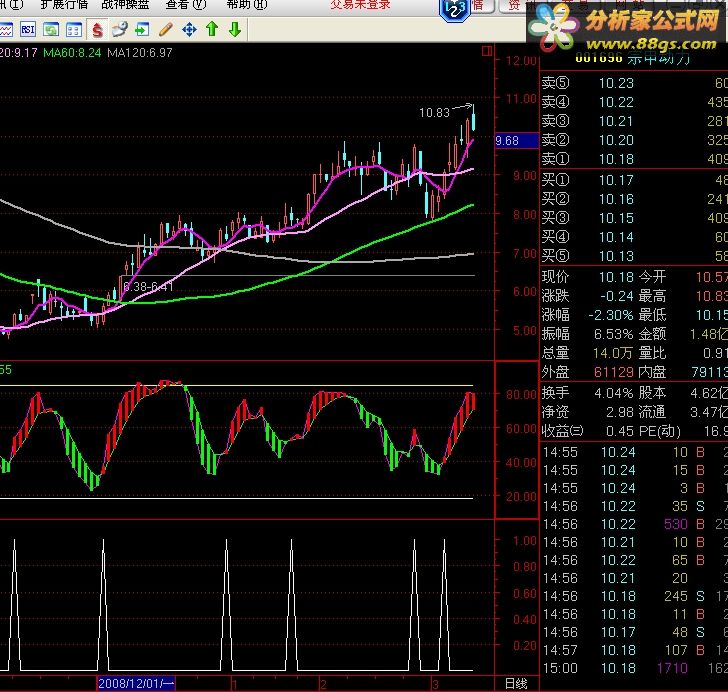
Task: Click the green down arrow icon
Action: [x=235, y=29]
